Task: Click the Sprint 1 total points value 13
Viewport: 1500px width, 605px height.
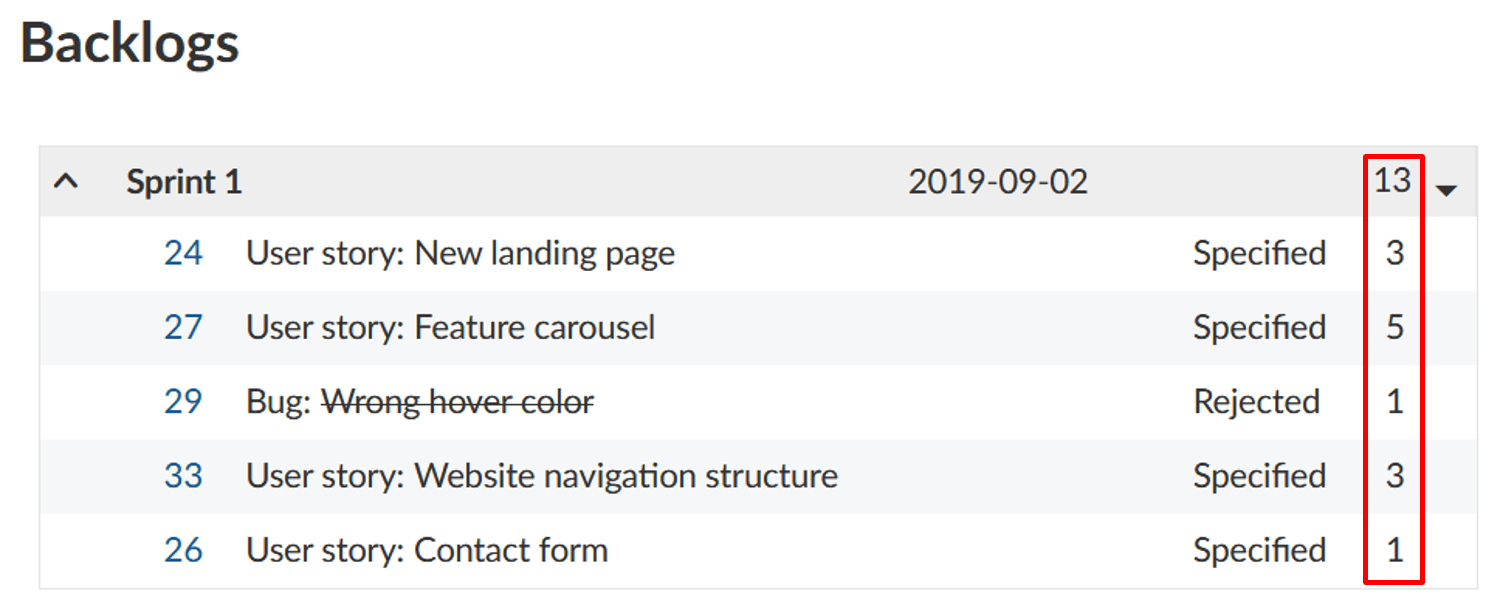Action: pos(1394,182)
